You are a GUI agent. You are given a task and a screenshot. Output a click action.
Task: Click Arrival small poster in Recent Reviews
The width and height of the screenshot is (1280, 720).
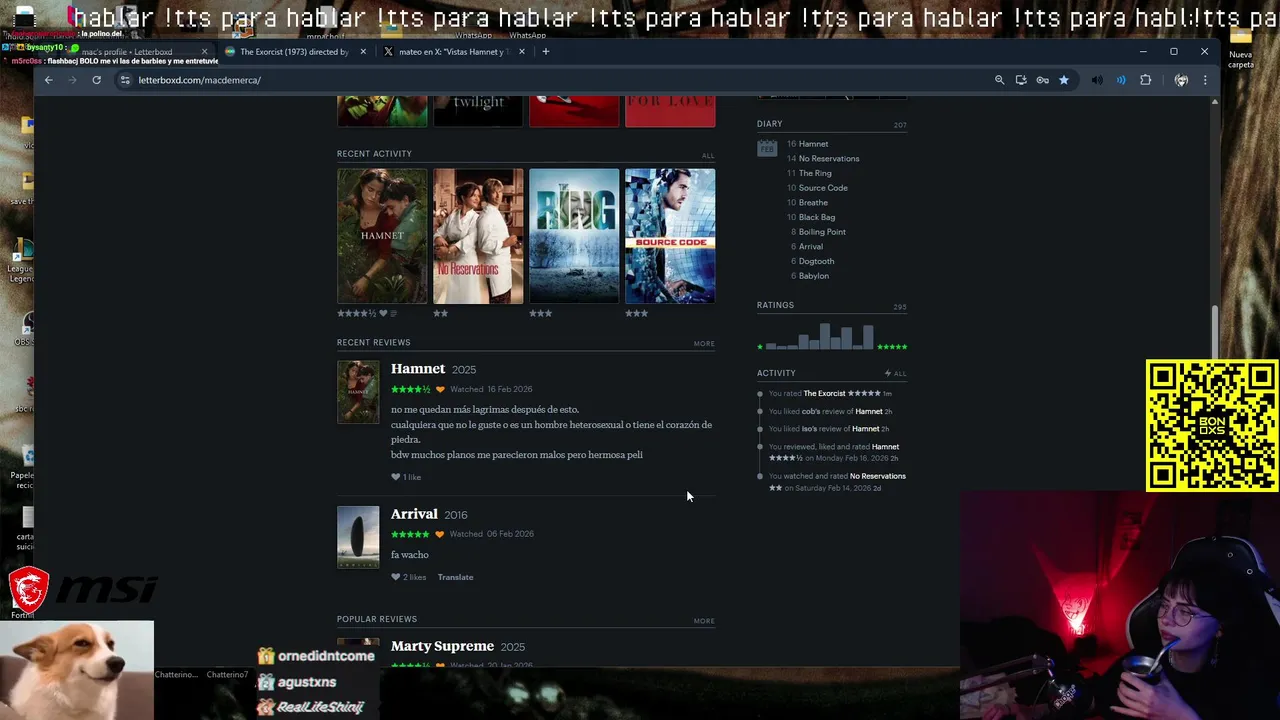click(x=358, y=537)
